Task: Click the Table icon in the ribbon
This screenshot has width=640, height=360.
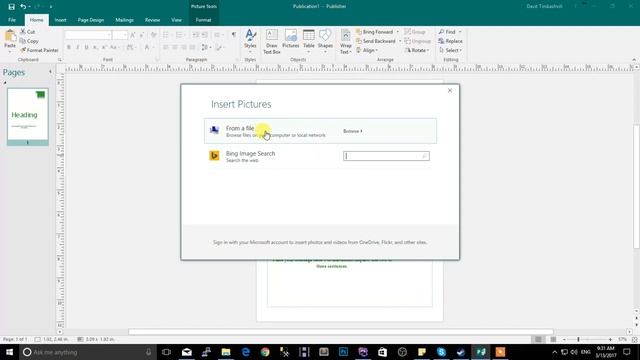Action: pyautogui.click(x=309, y=36)
